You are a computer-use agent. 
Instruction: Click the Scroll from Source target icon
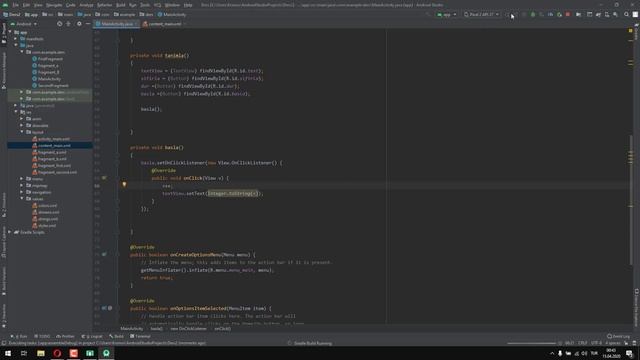60,24
